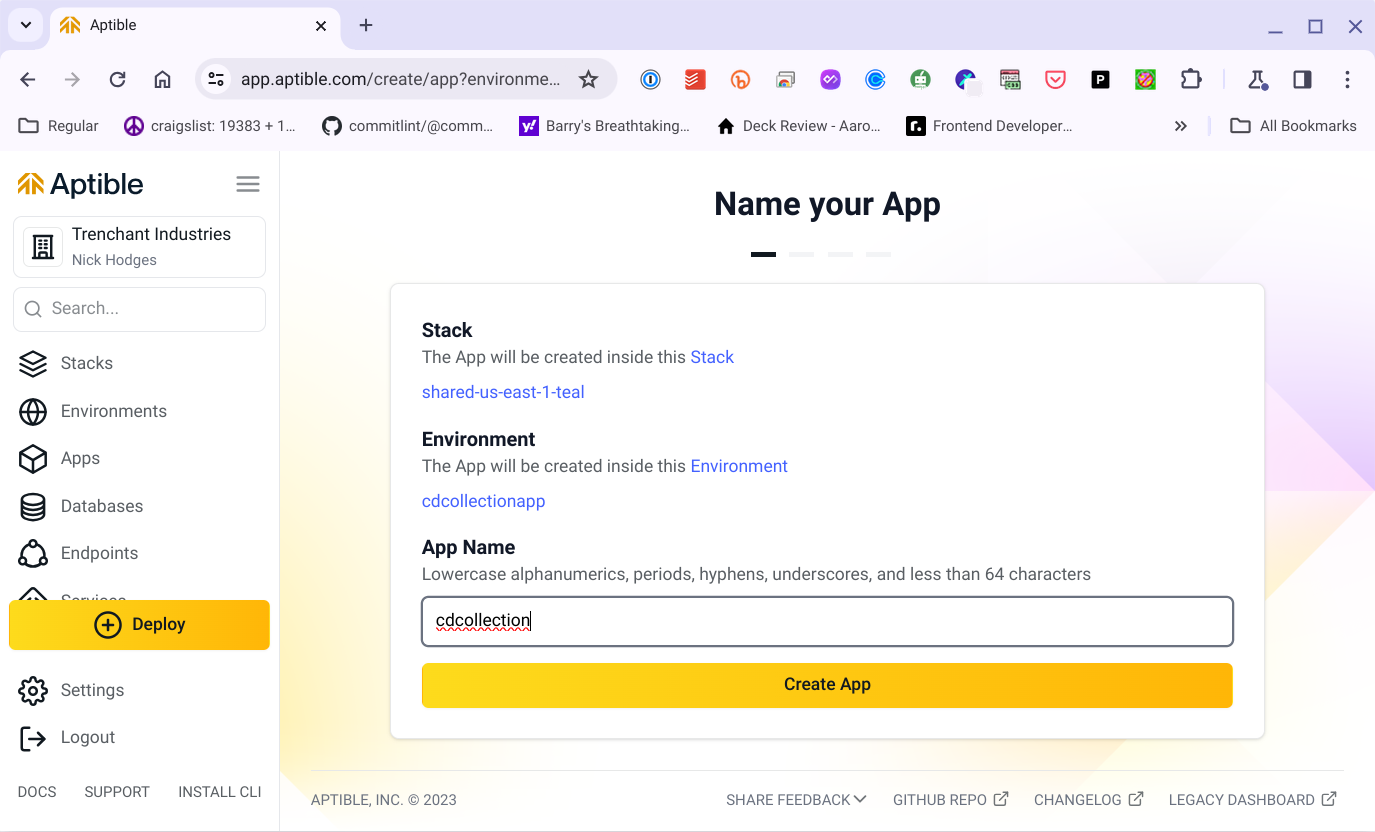Open Apps from the sidebar

coord(60,458)
